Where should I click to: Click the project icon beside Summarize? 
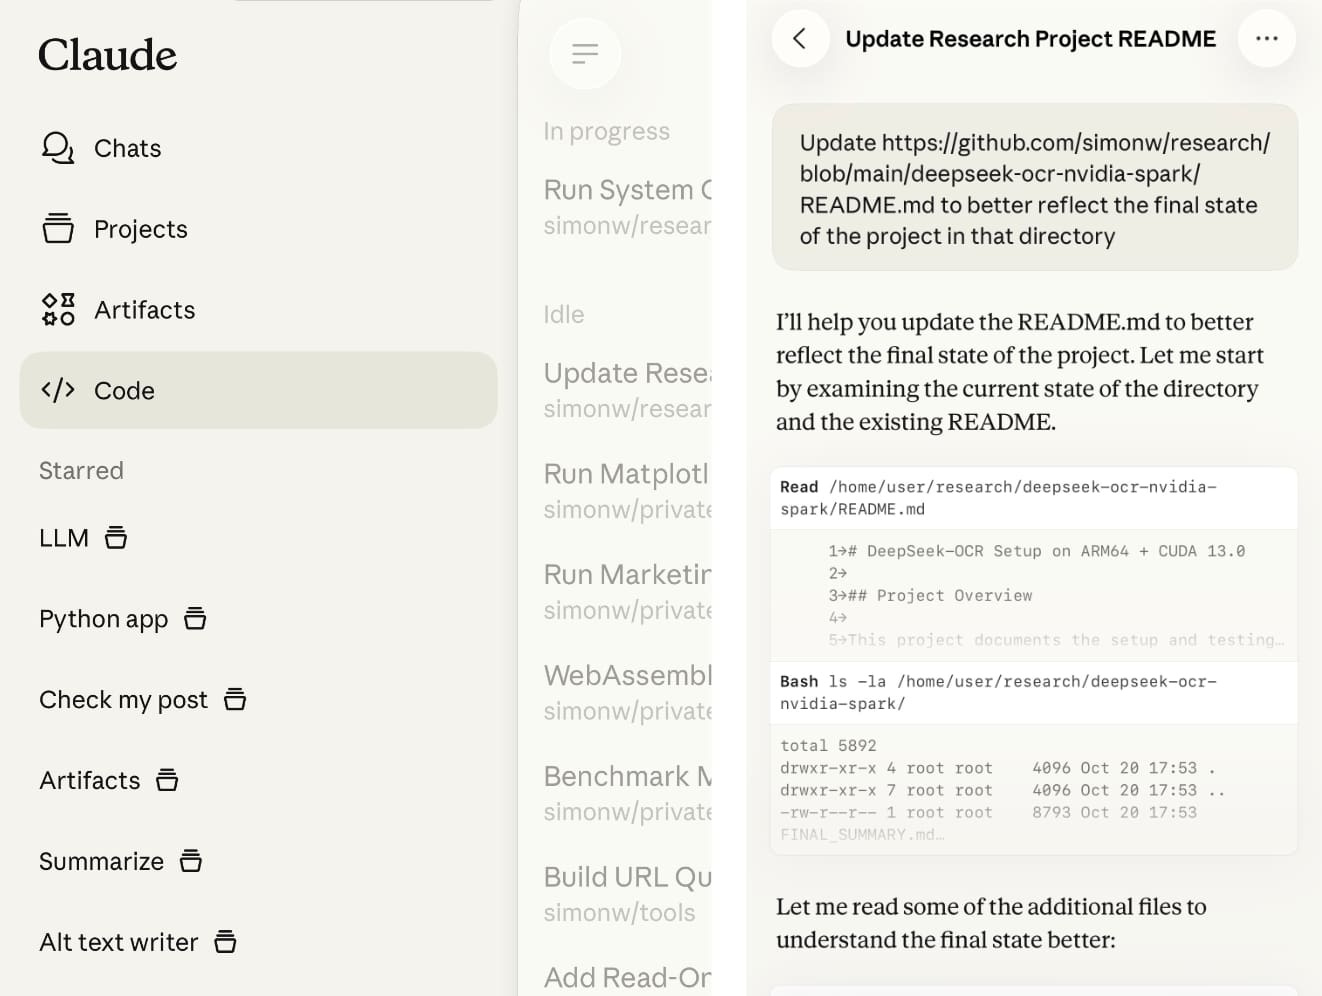click(192, 860)
